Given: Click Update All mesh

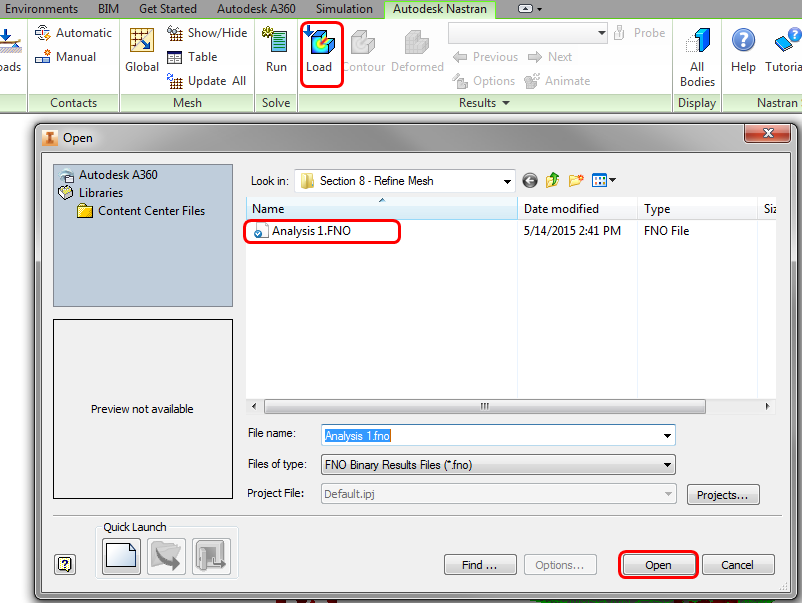Looking at the screenshot, I should click(207, 81).
